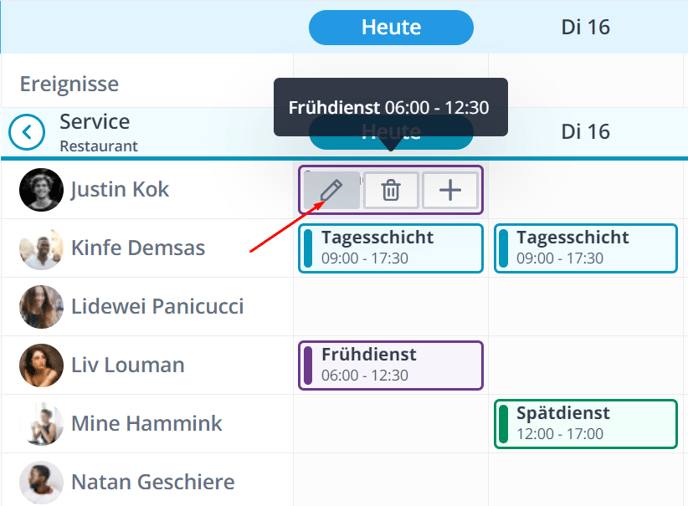Click Liv Louman's avatar photo
The image size is (688, 506).
coord(41,365)
